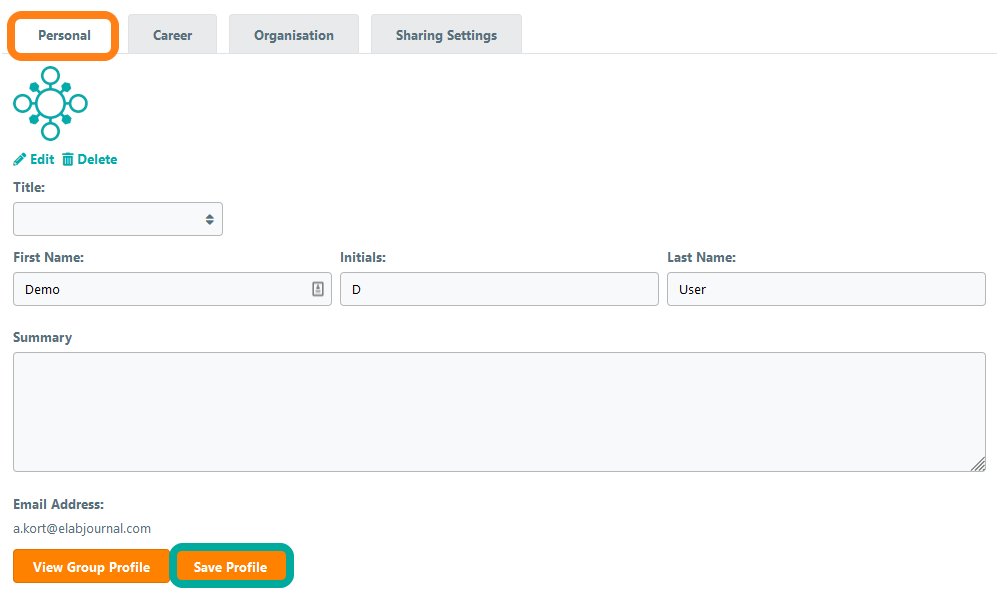Click the contact card icon in First Name
Screen dimensions: 997x602
pos(317,289)
